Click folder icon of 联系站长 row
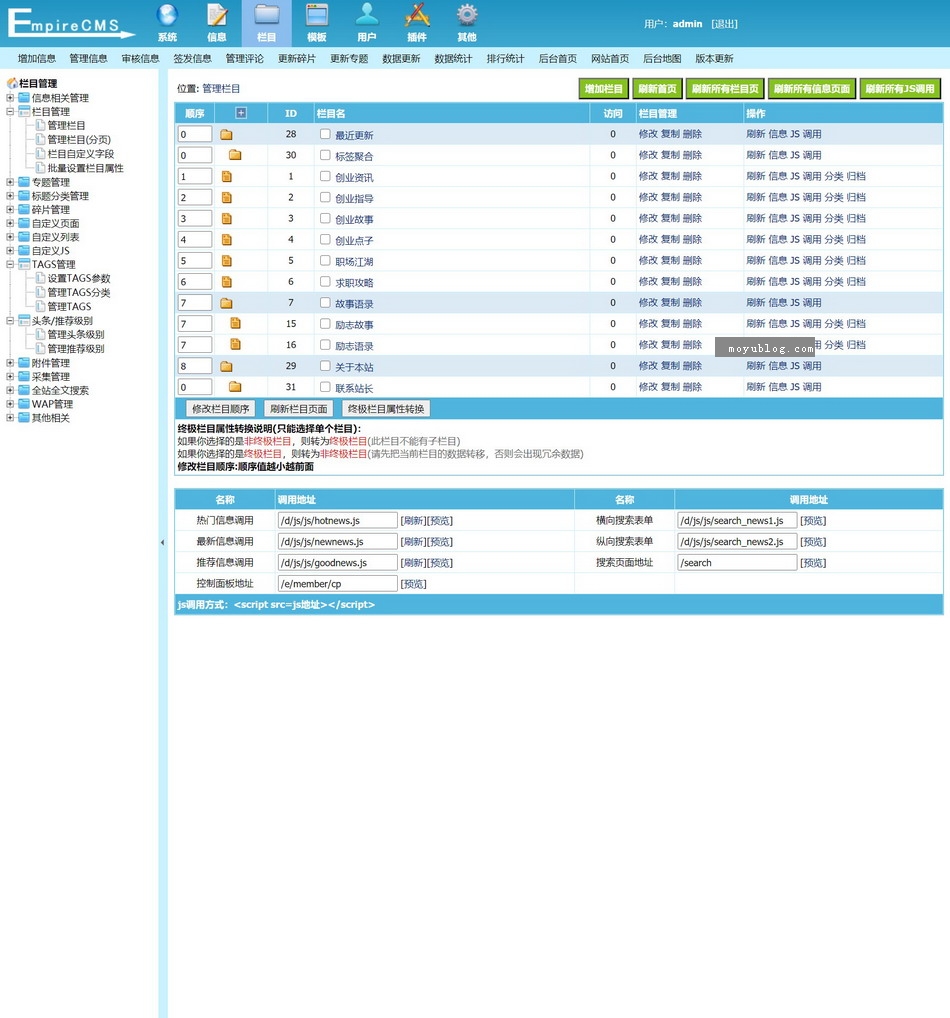This screenshot has width=950, height=1018. [x=235, y=387]
